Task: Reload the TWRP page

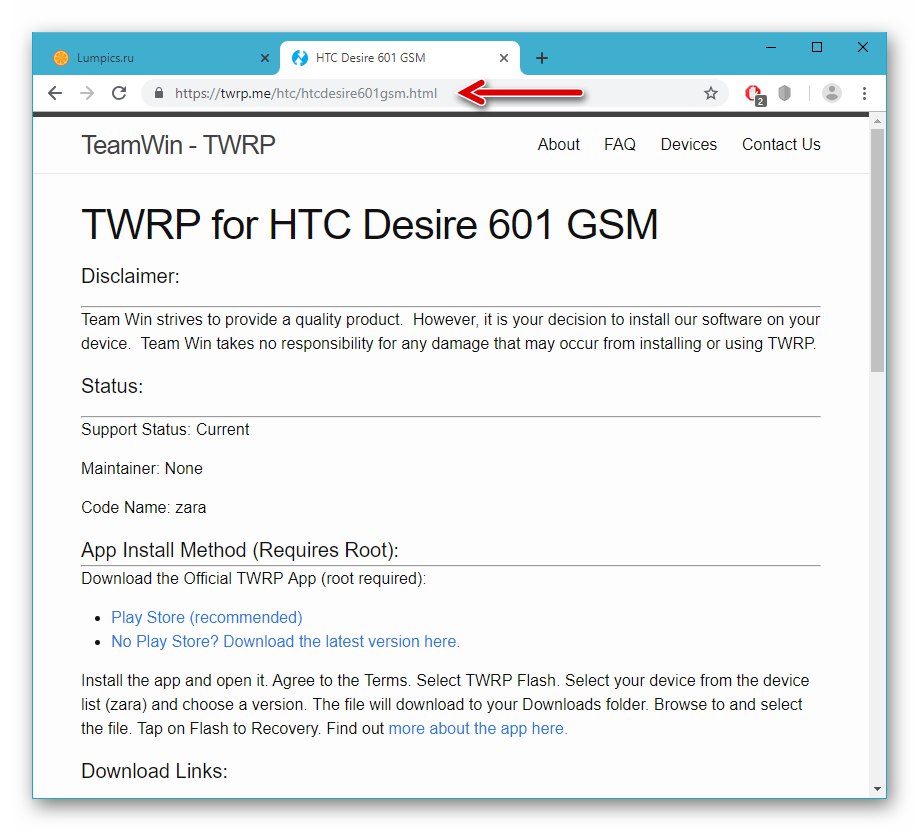Action: pos(119,93)
